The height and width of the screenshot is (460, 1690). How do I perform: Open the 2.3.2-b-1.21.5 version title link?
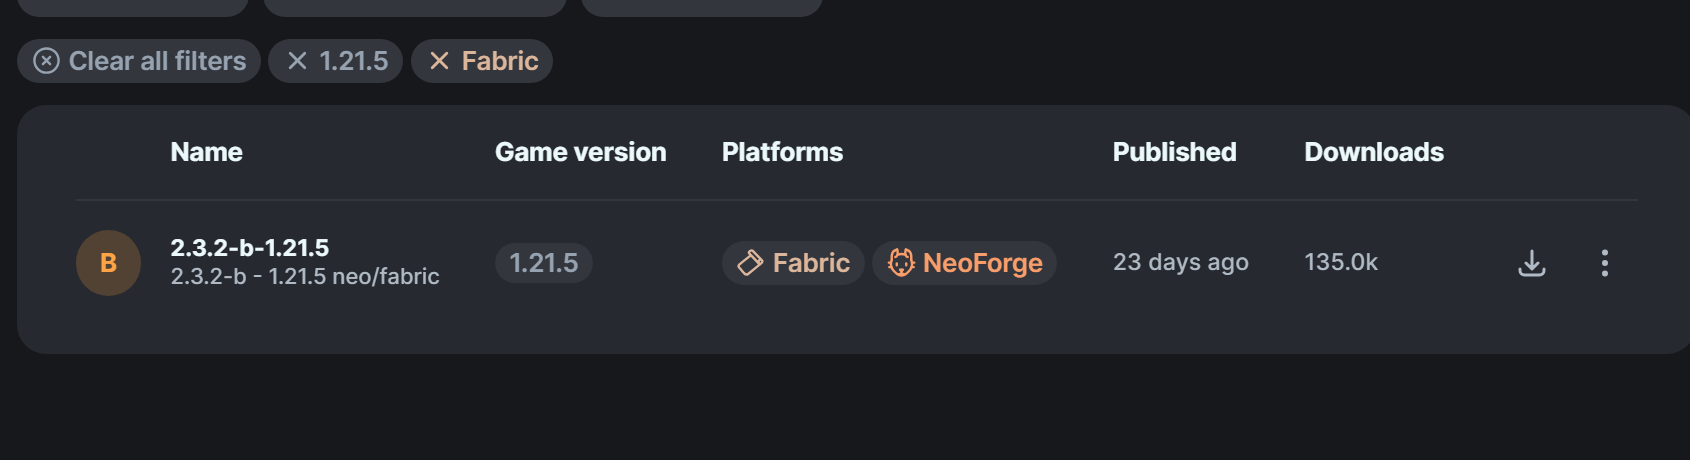click(250, 247)
